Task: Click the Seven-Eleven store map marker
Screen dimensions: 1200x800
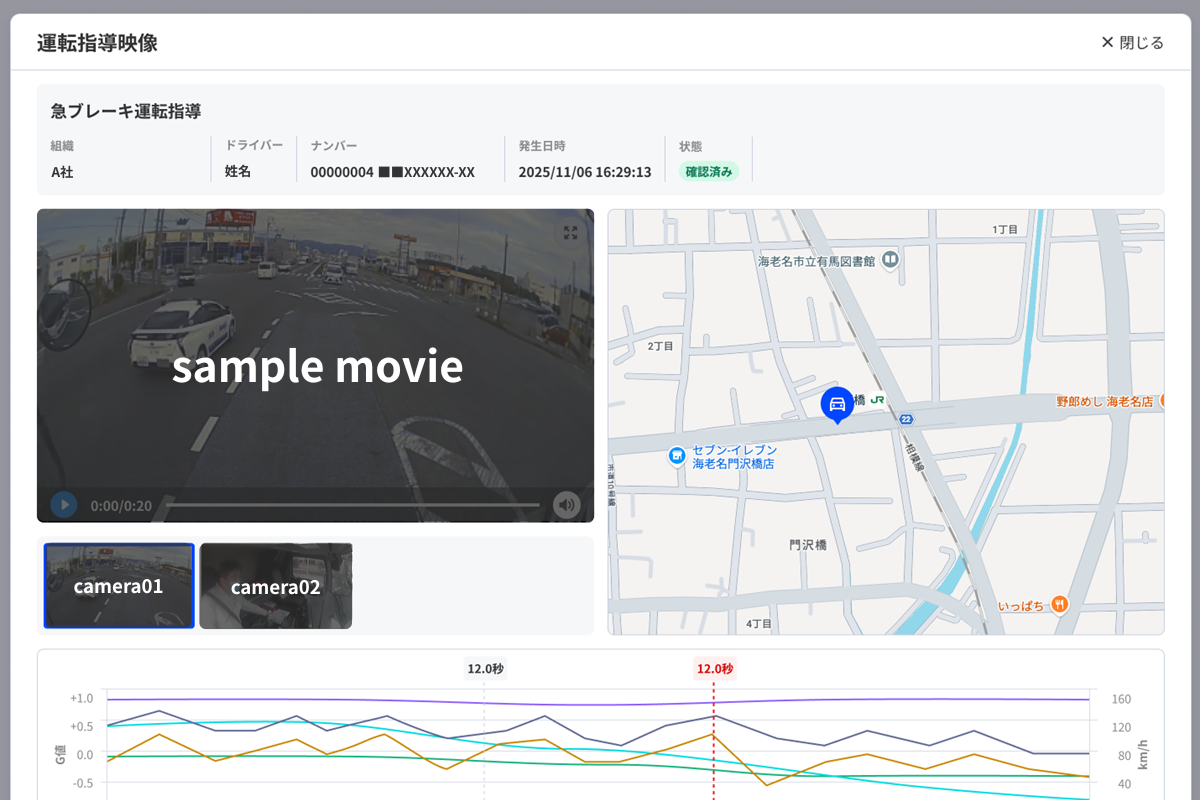Action: (x=677, y=457)
